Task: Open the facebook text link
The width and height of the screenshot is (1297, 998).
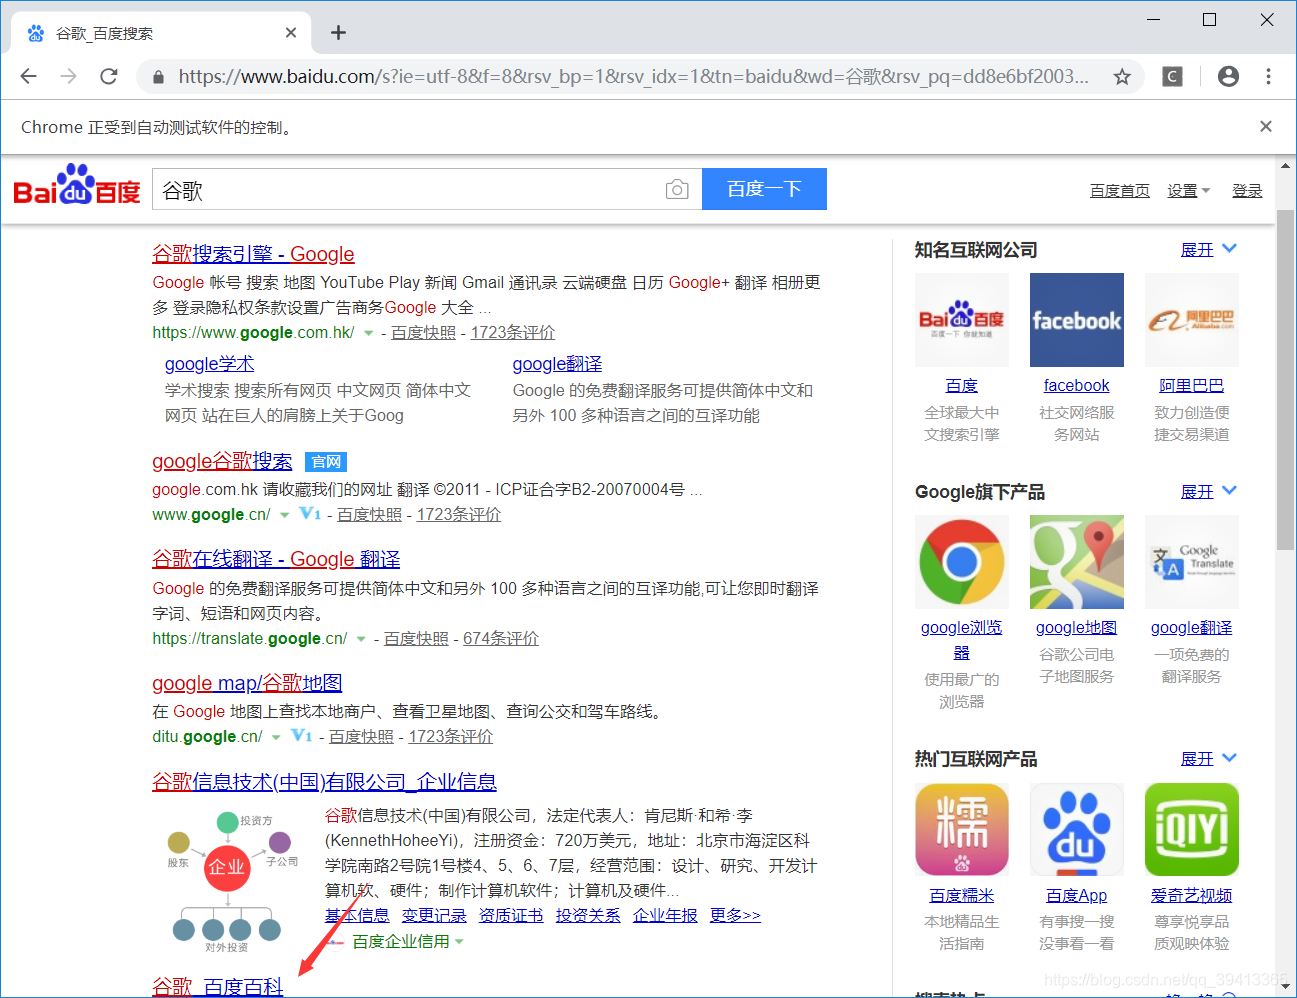Action: [1077, 385]
